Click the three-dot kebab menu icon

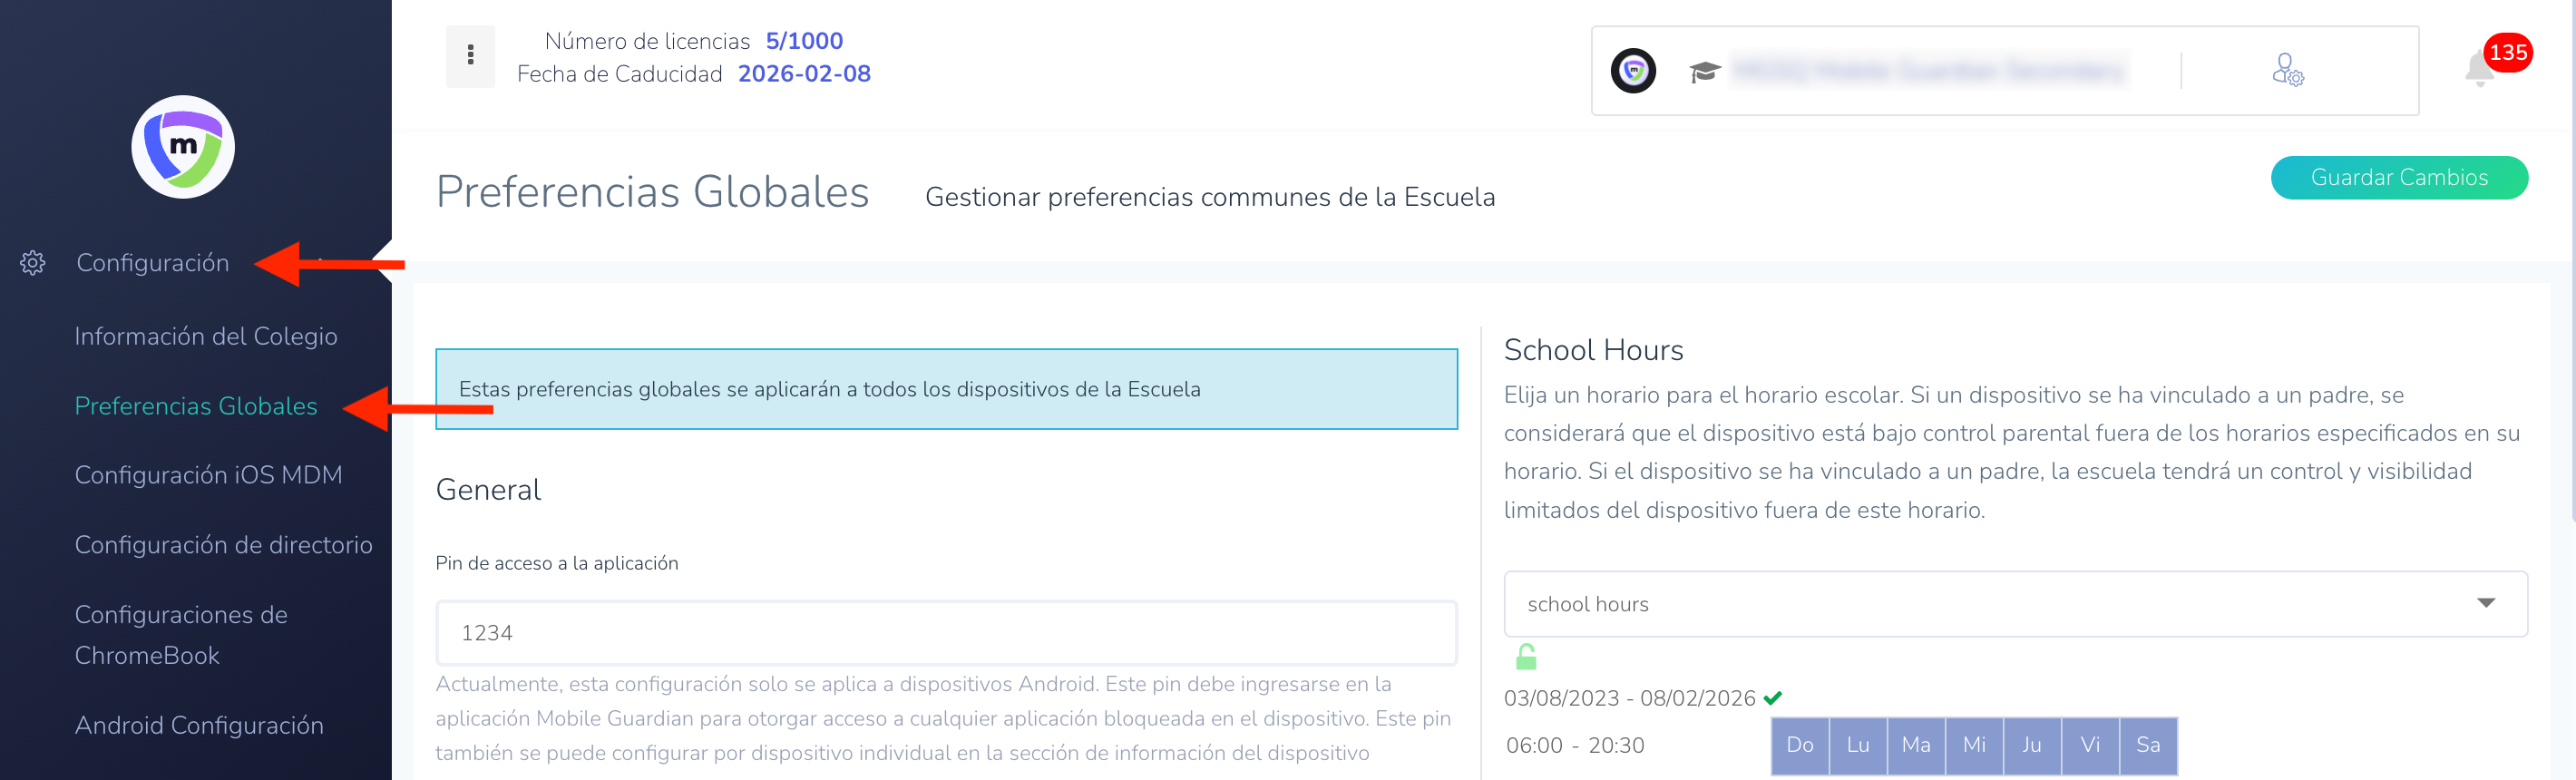point(470,56)
